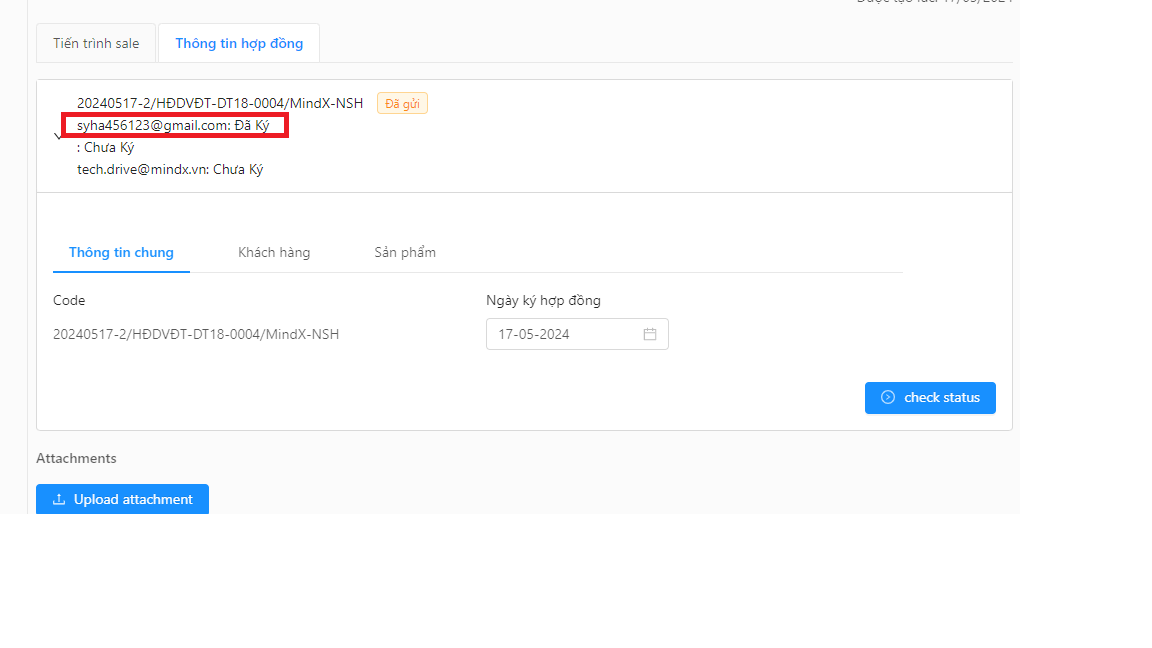This screenshot has height=648, width=1152.
Task: Select the Thông tin hợp đồng tab
Action: 239,44
